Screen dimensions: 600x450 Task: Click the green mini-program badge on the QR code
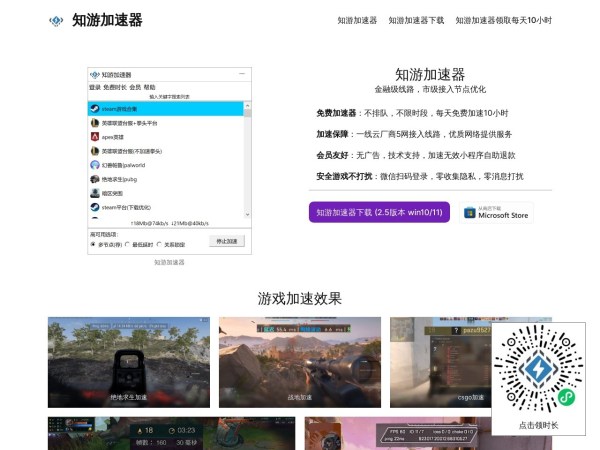(x=566, y=397)
